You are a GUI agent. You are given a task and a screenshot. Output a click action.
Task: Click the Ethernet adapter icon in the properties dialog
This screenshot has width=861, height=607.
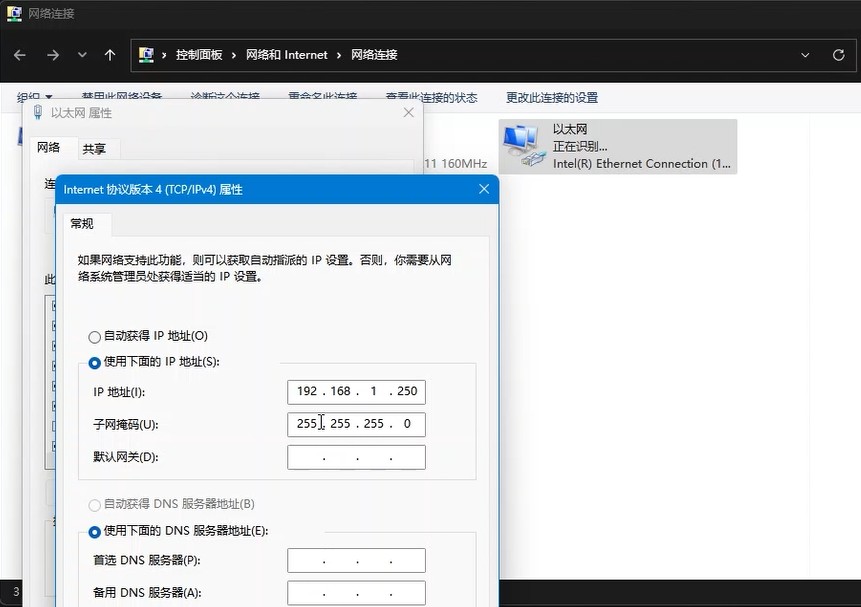click(38, 113)
